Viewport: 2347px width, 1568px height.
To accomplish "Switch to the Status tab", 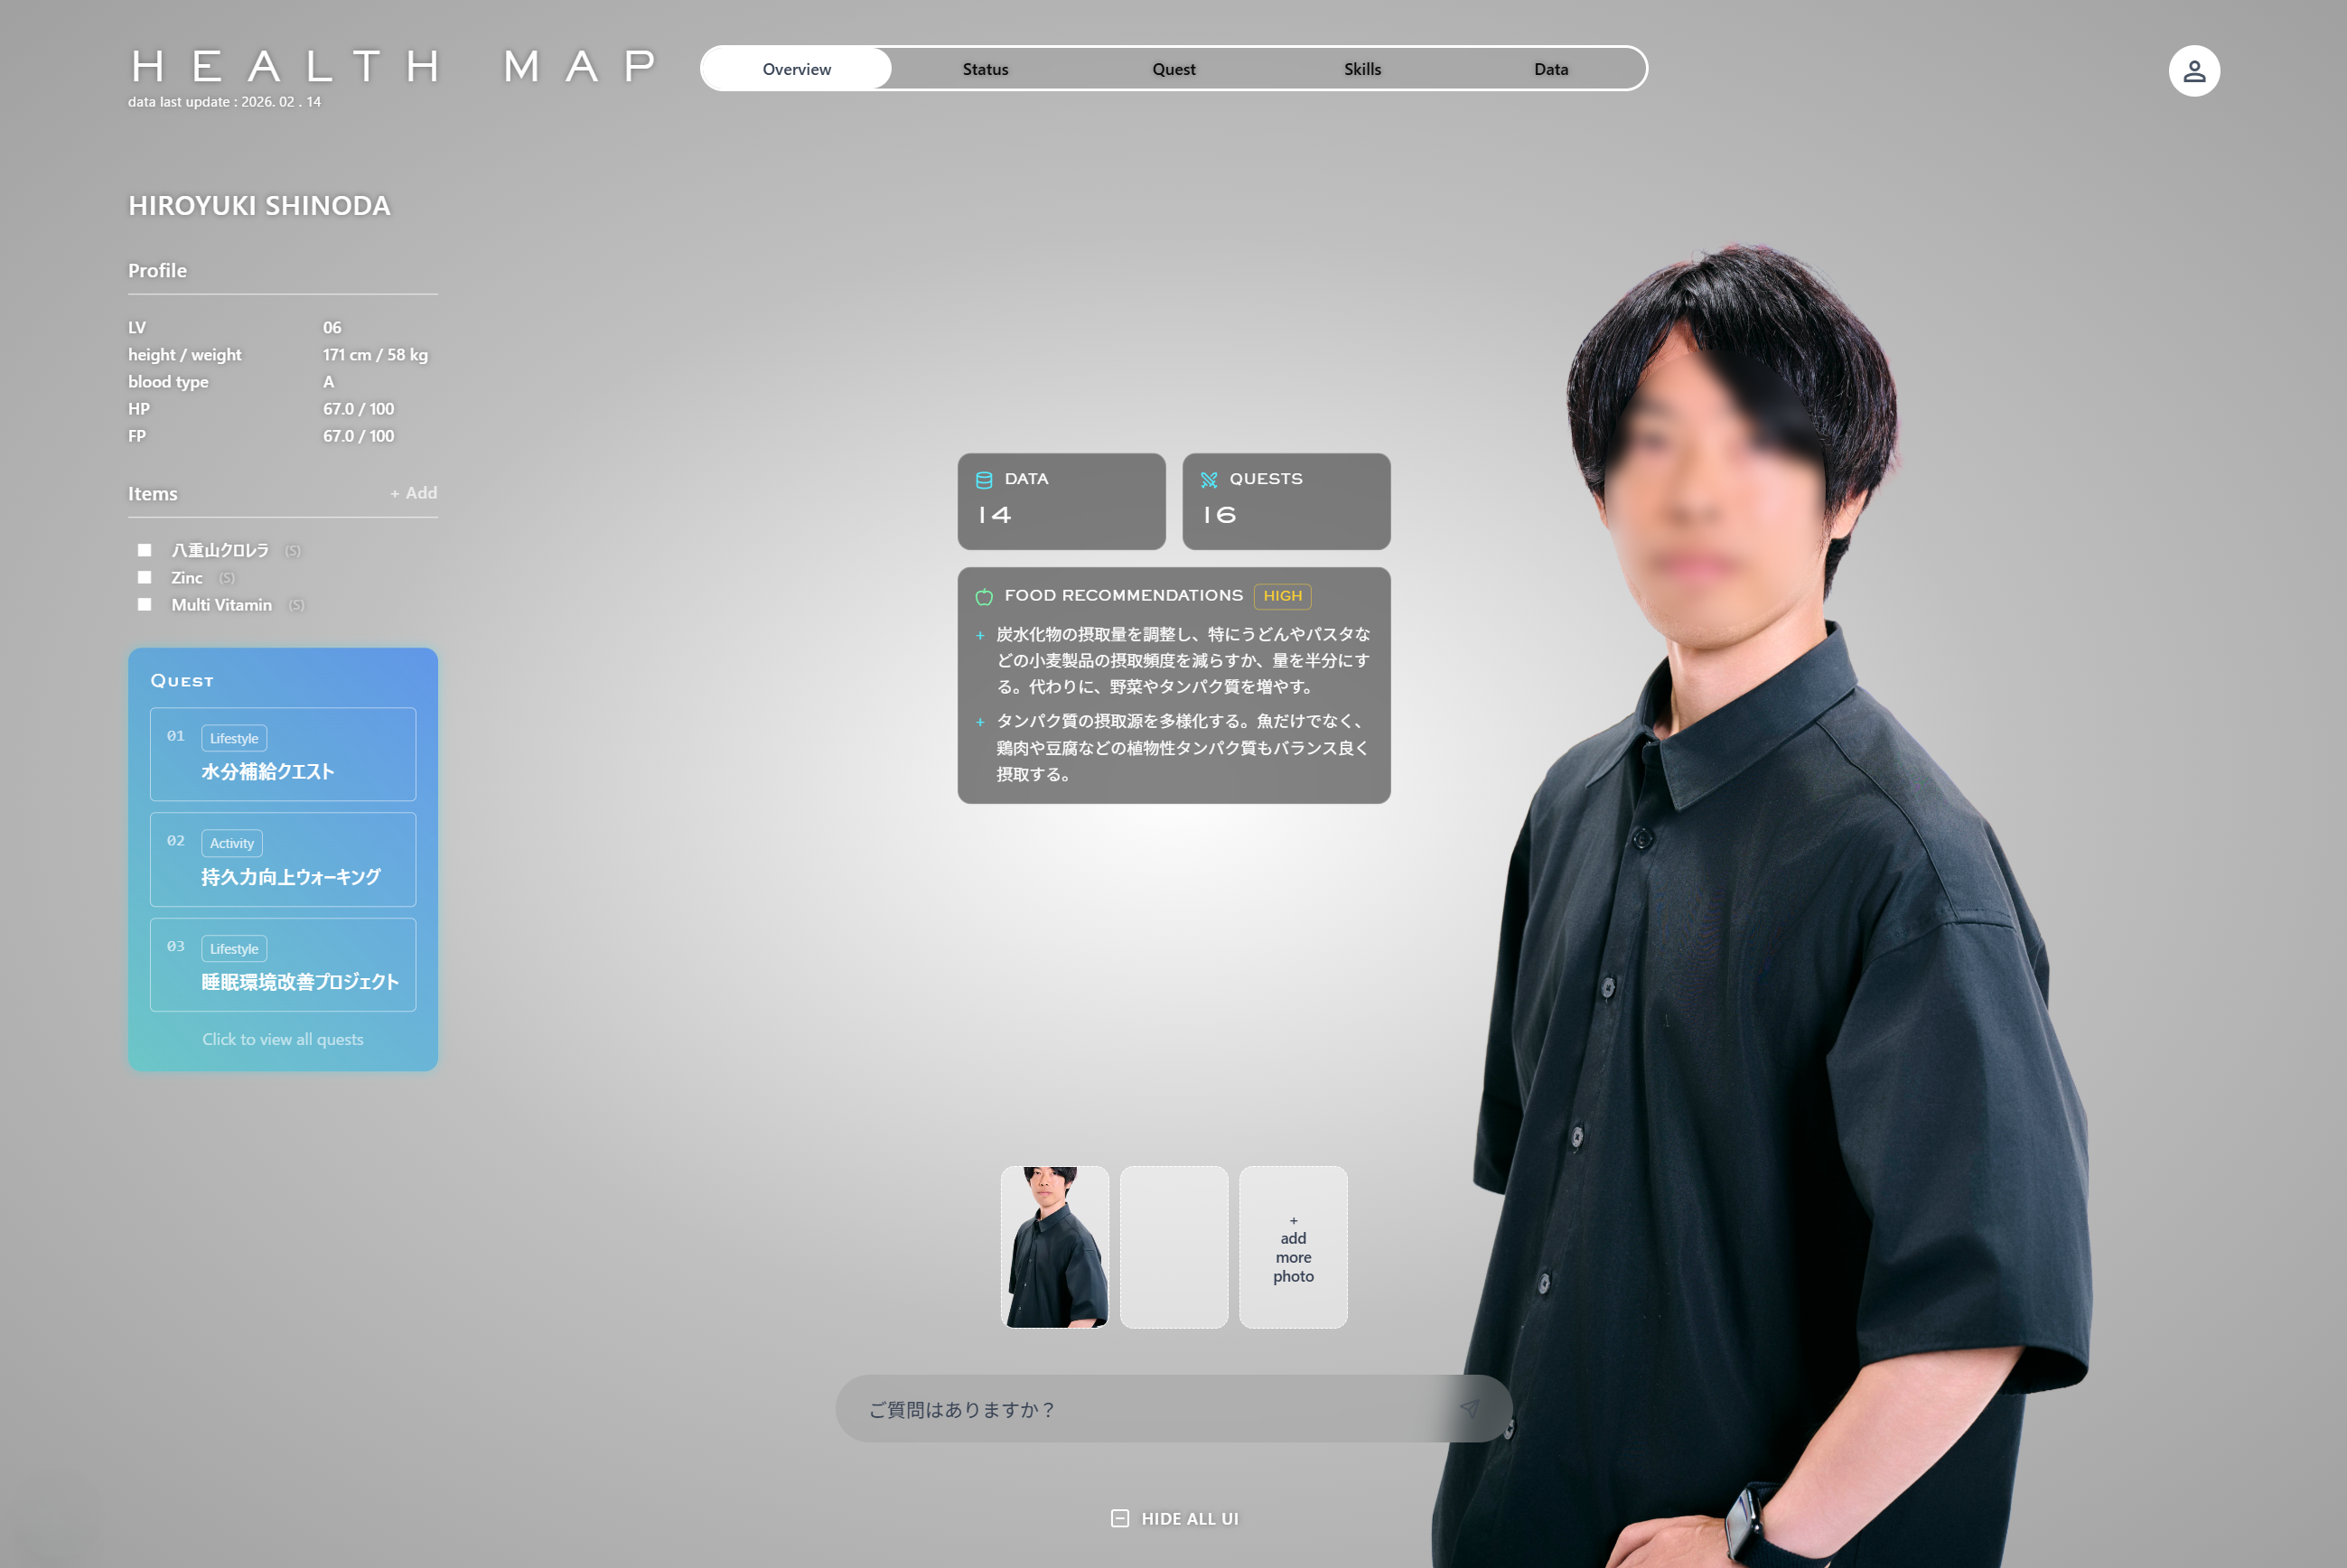I will click(985, 69).
